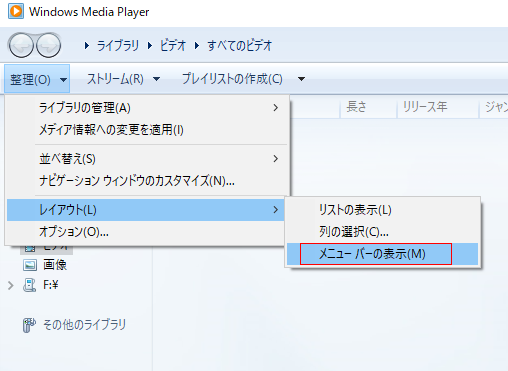Select the レイアウト(L) menu entry

tap(145, 210)
